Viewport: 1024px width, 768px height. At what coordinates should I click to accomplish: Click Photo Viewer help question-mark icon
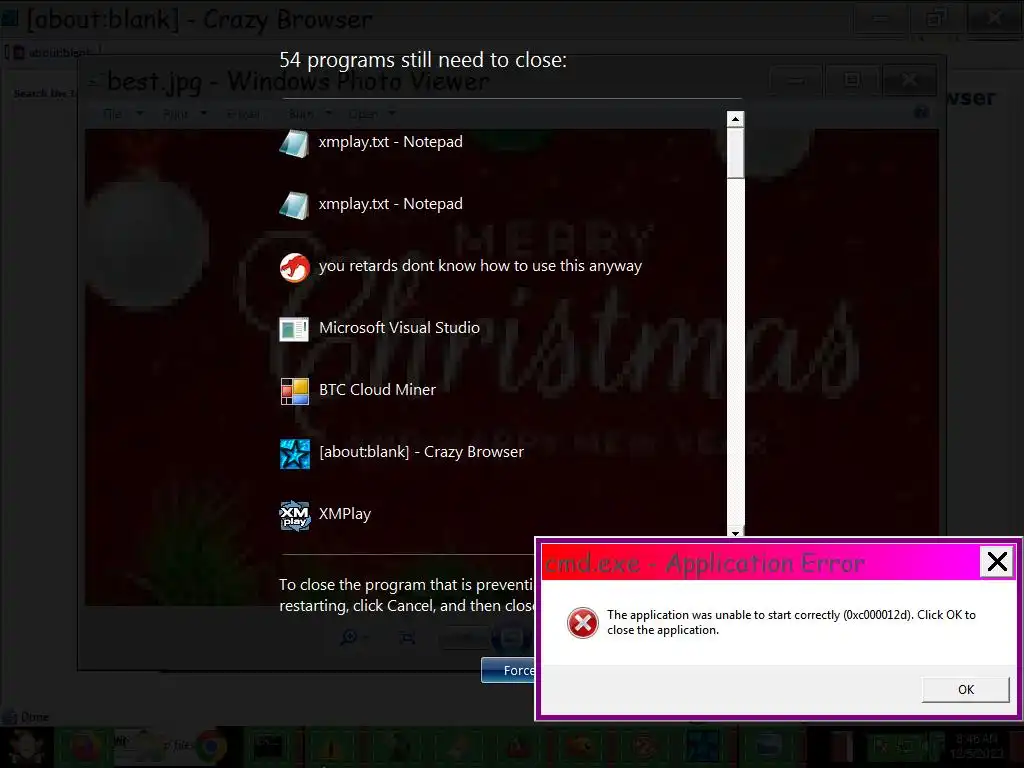921,112
